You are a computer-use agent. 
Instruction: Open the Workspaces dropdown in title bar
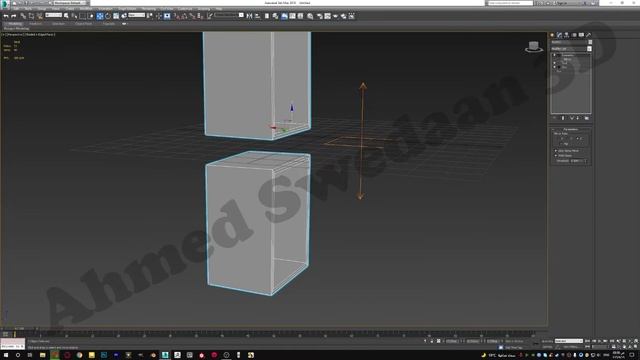pyautogui.click(x=69, y=3)
